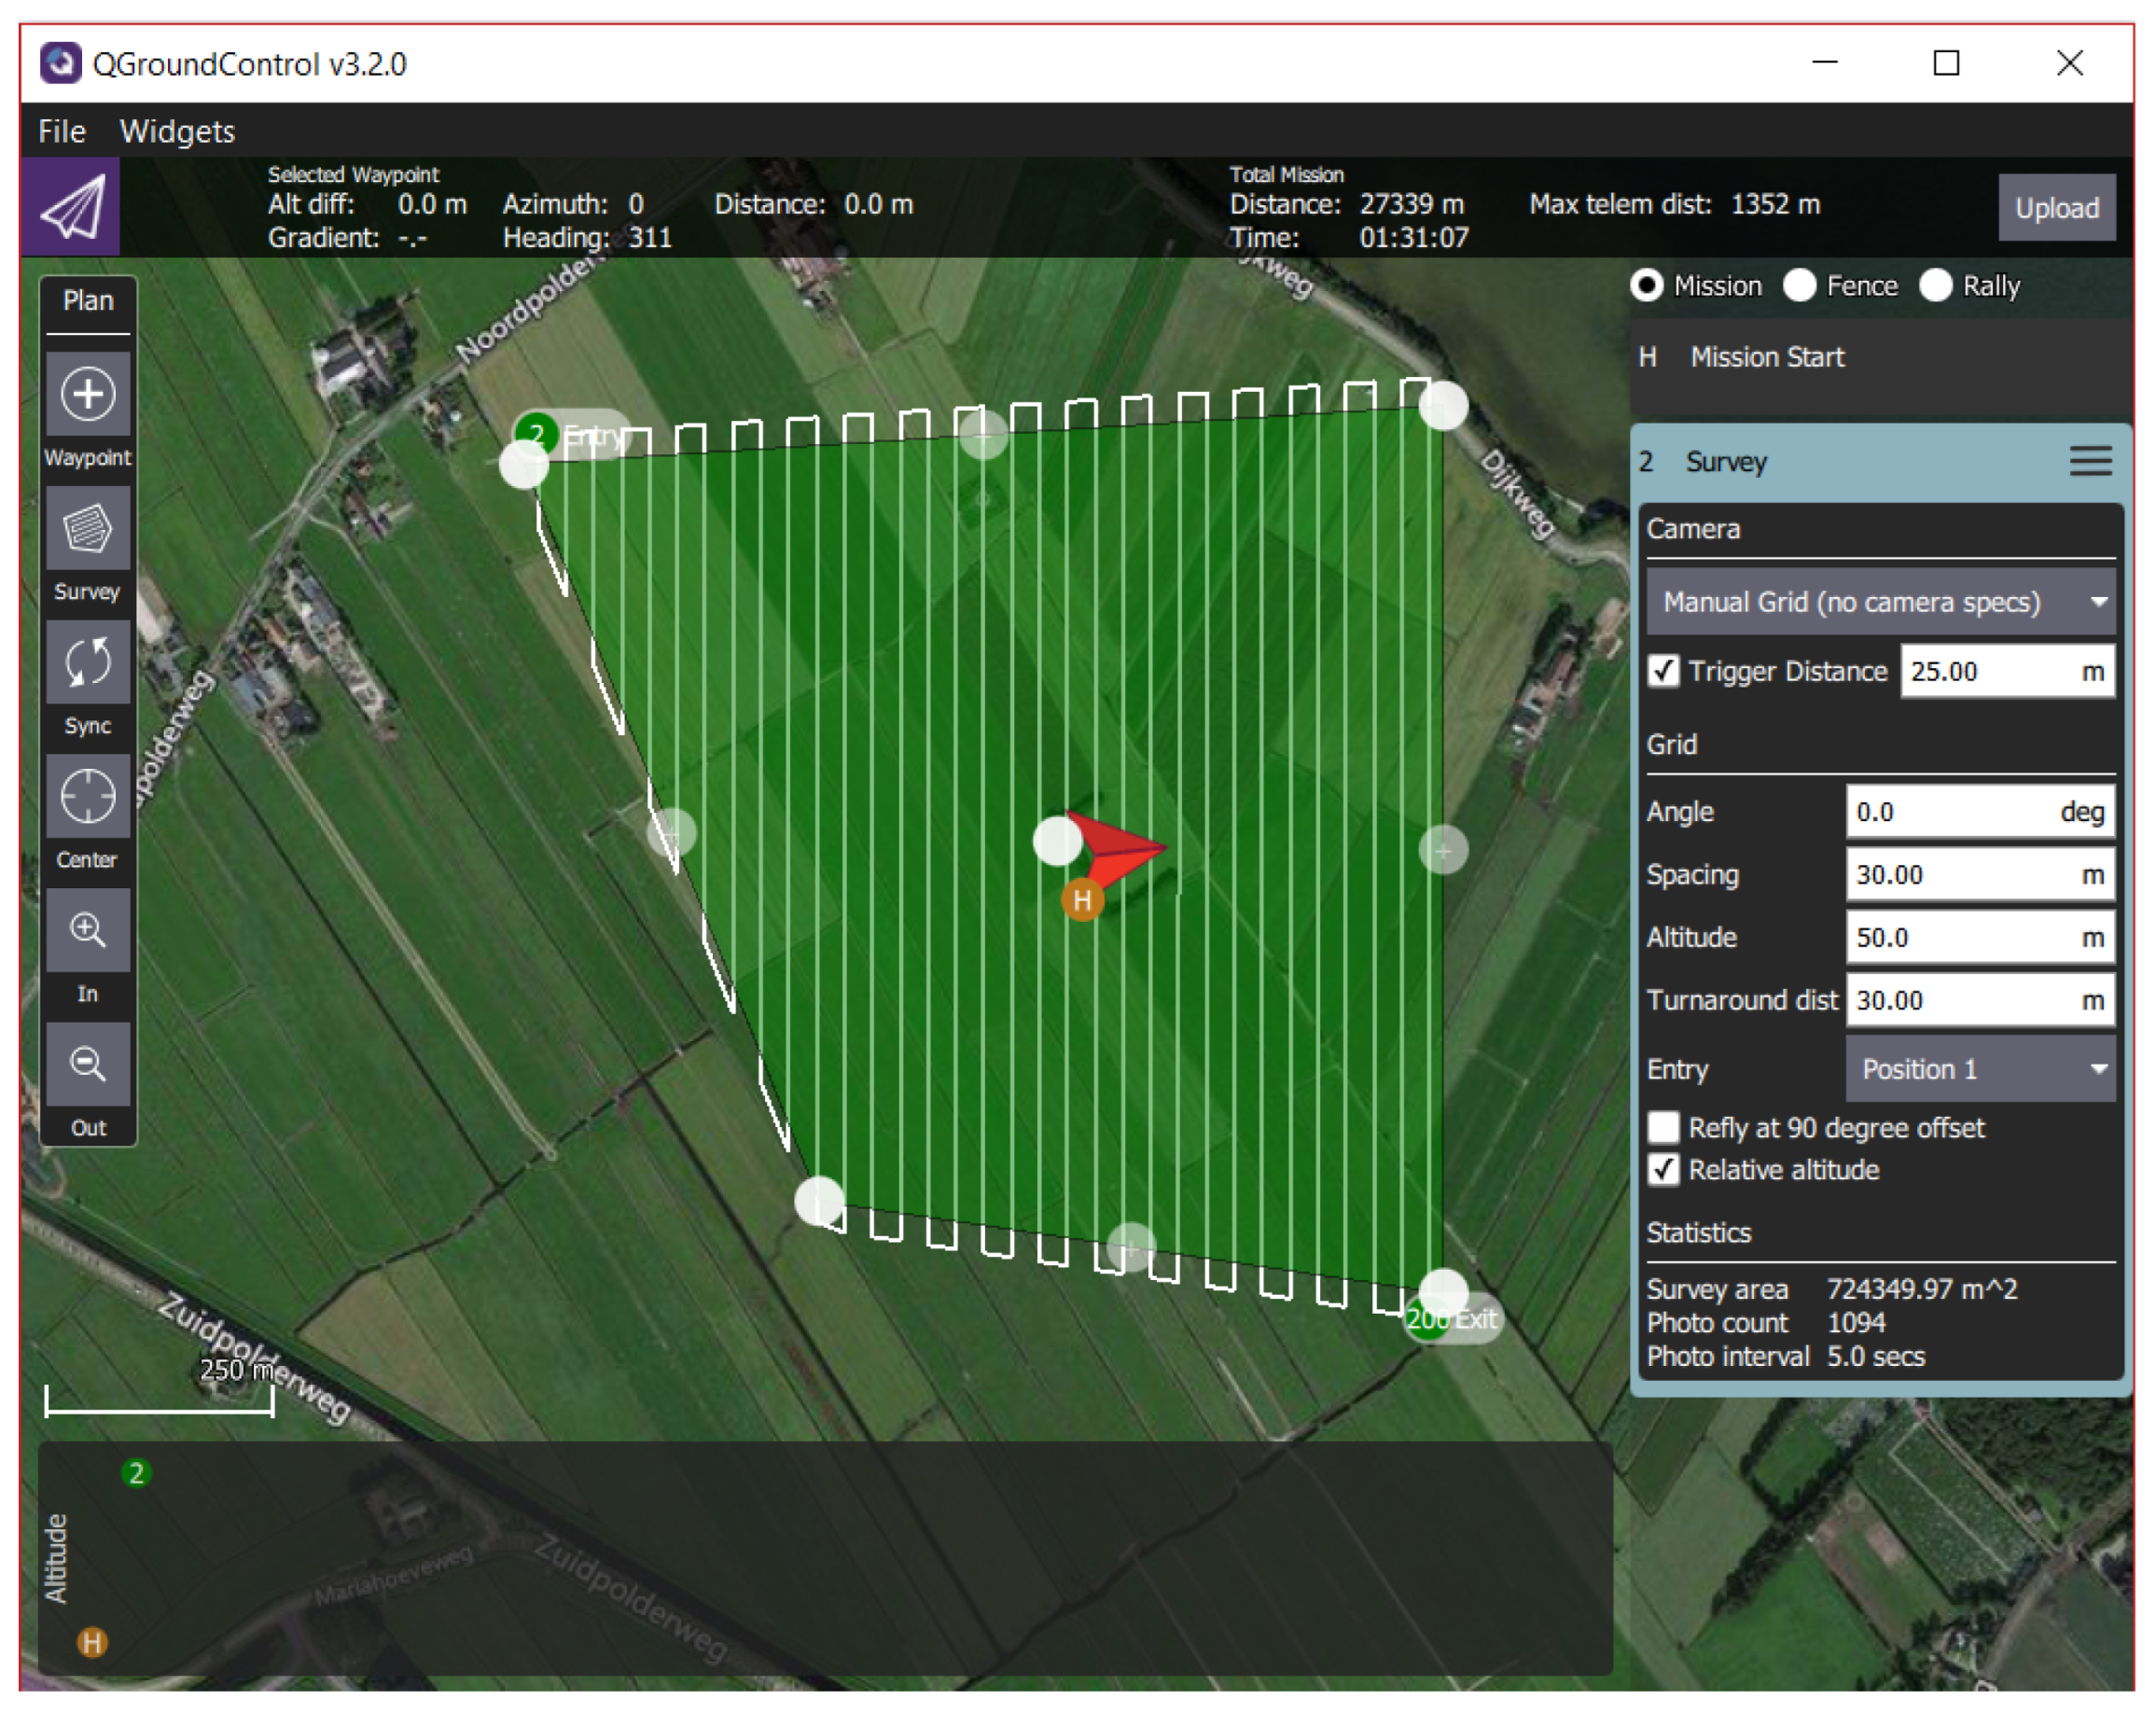Select the Mission Start item
This screenshot has height=1713, width=2156.
click(x=1766, y=357)
